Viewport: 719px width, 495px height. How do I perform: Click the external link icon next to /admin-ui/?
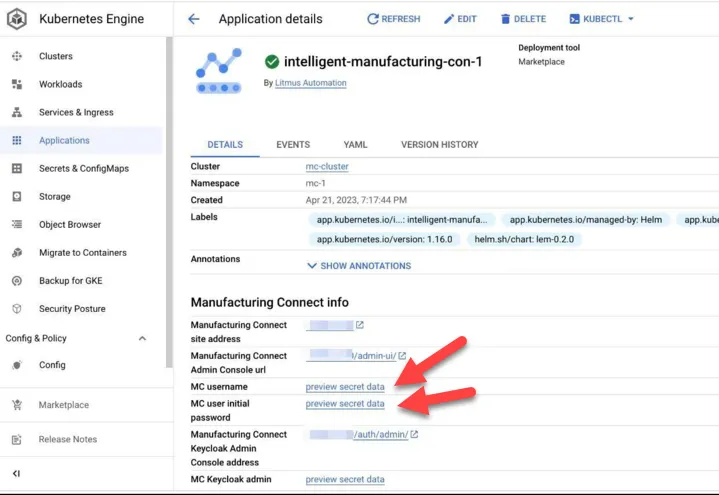tap(402, 356)
